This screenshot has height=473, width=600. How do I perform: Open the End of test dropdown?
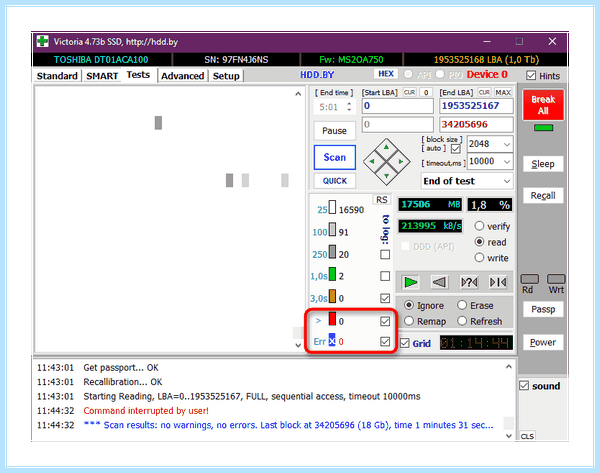point(507,181)
